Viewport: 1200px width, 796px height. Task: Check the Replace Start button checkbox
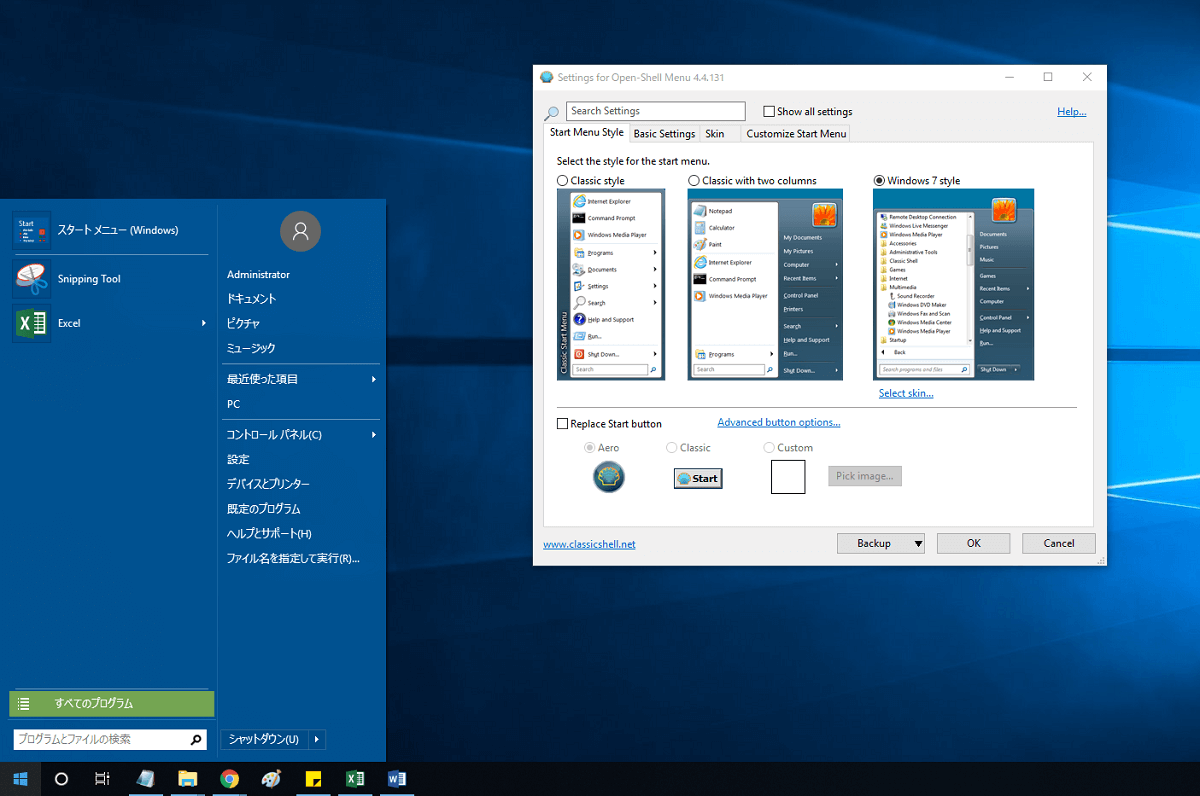(562, 424)
